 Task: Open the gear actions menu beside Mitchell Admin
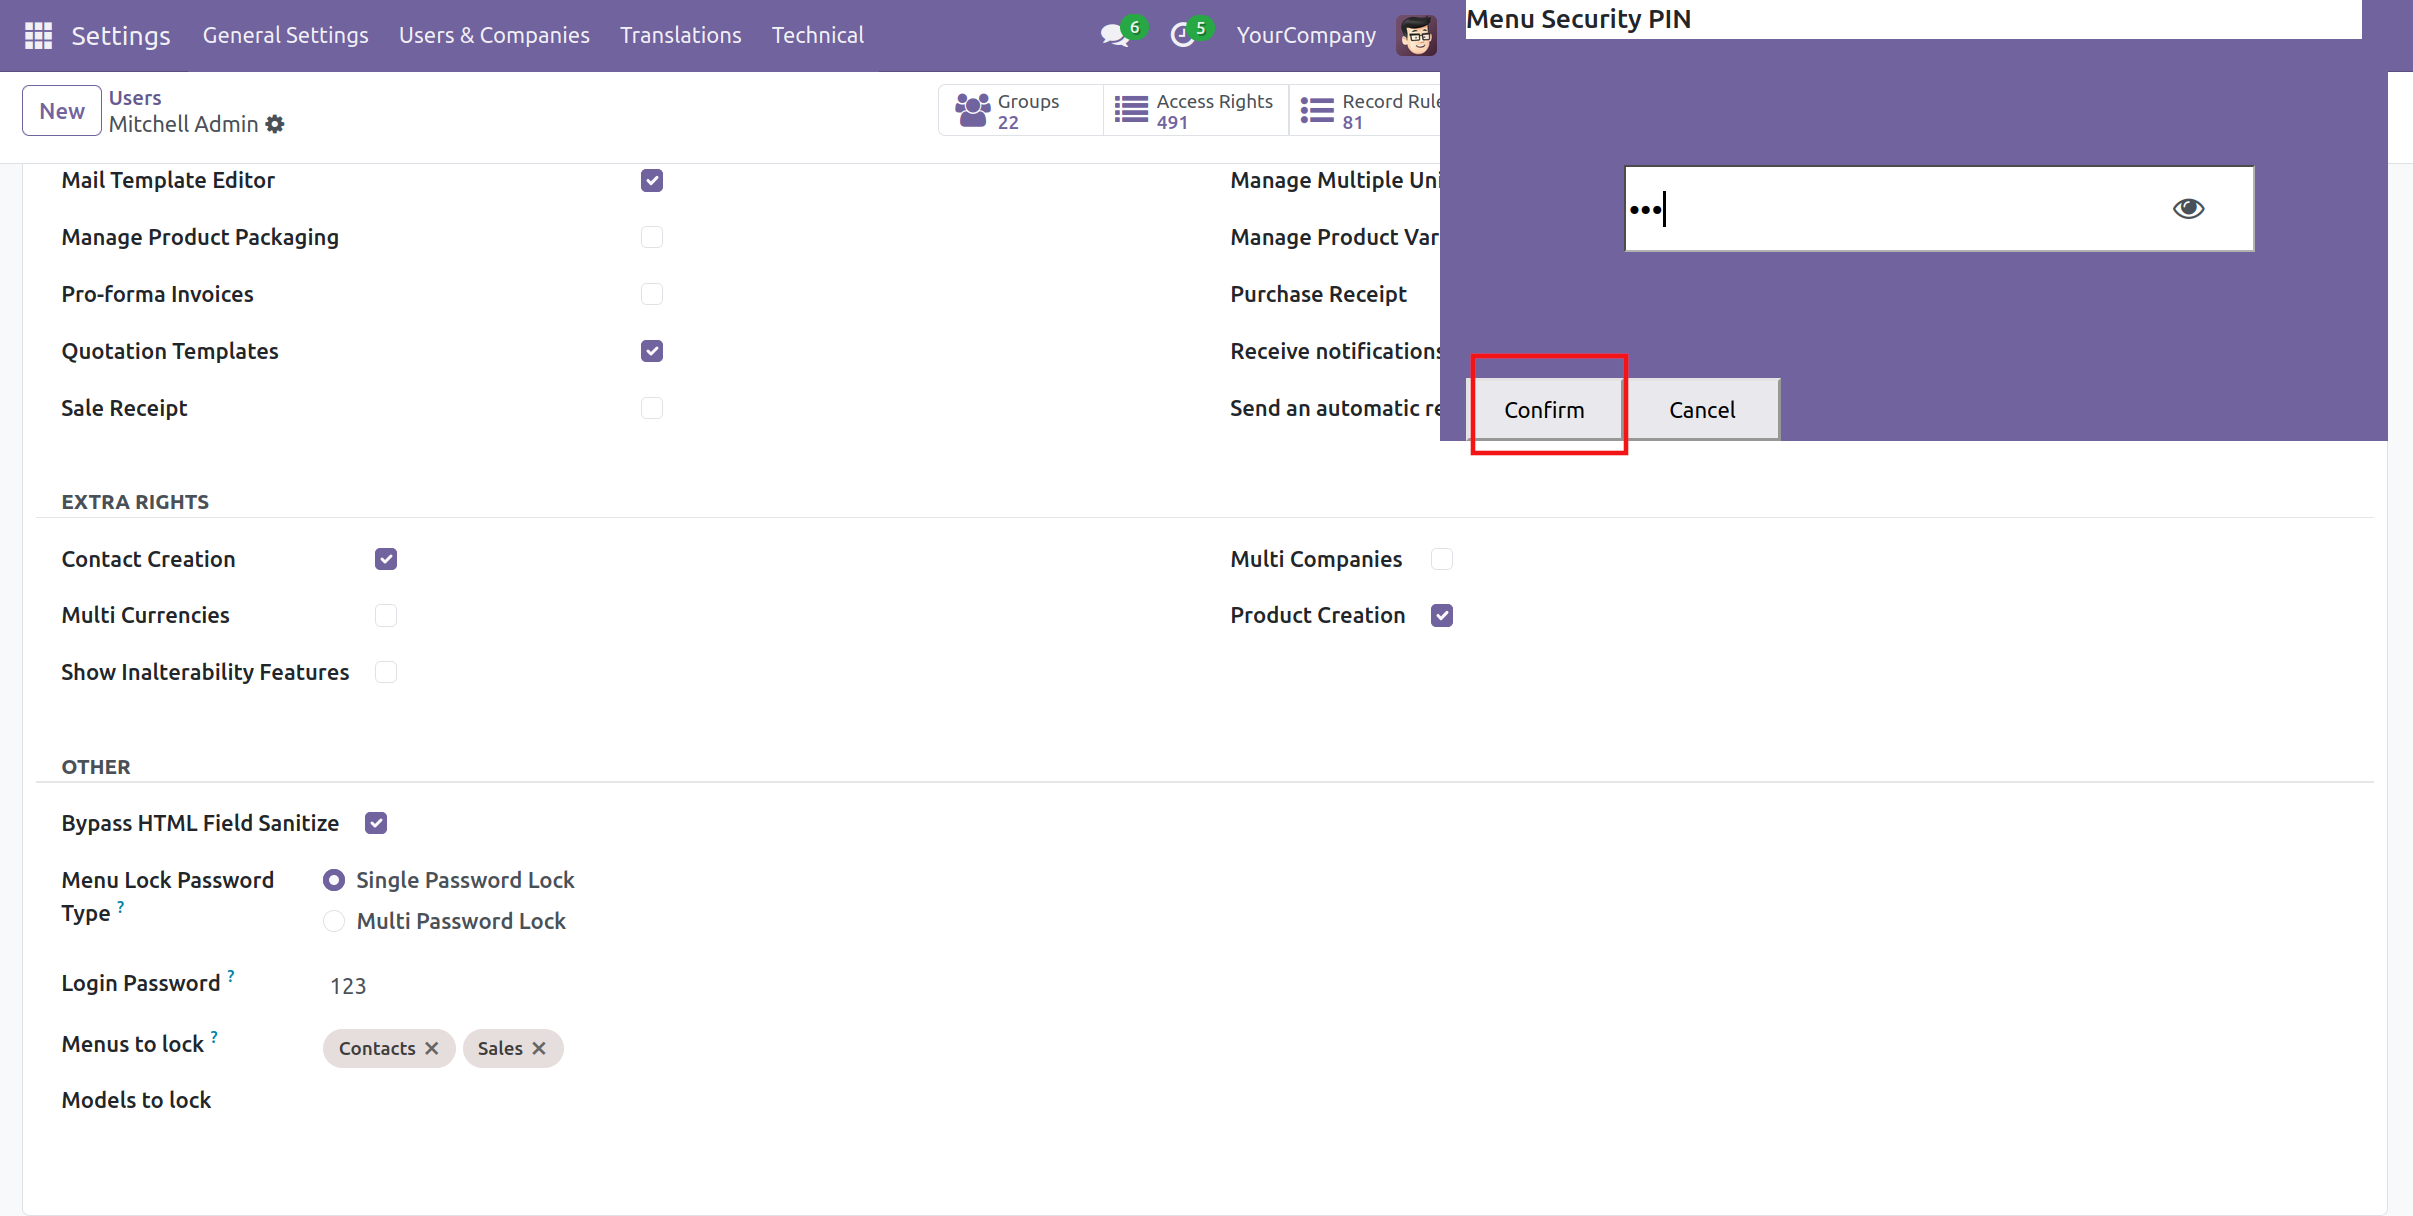[x=275, y=124]
